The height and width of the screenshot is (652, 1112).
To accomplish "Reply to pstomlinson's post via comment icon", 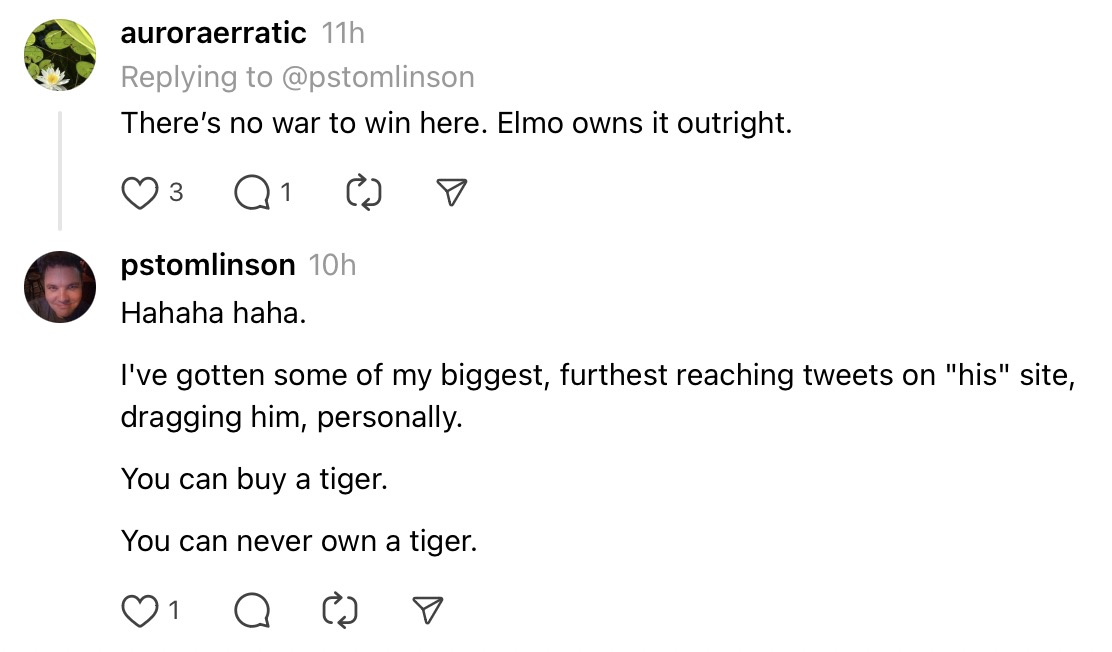I will (252, 611).
